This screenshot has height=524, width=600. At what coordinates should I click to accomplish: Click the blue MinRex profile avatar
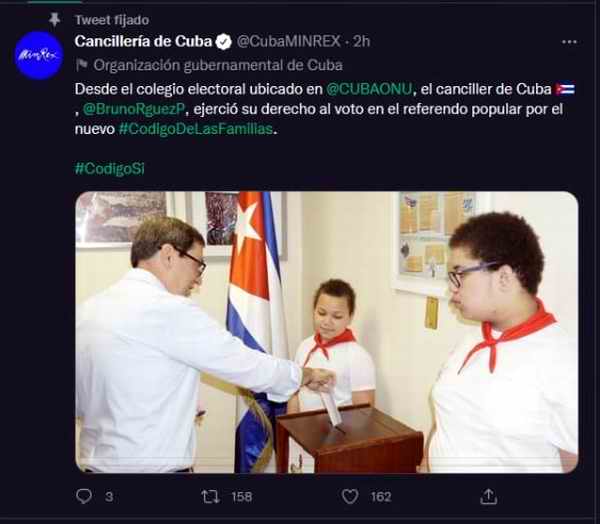tap(39, 56)
